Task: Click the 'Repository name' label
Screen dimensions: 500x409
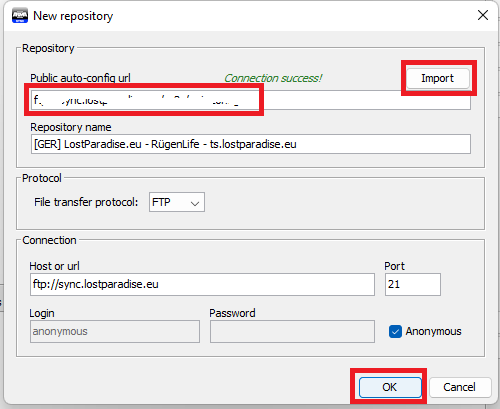Action: (x=71, y=127)
